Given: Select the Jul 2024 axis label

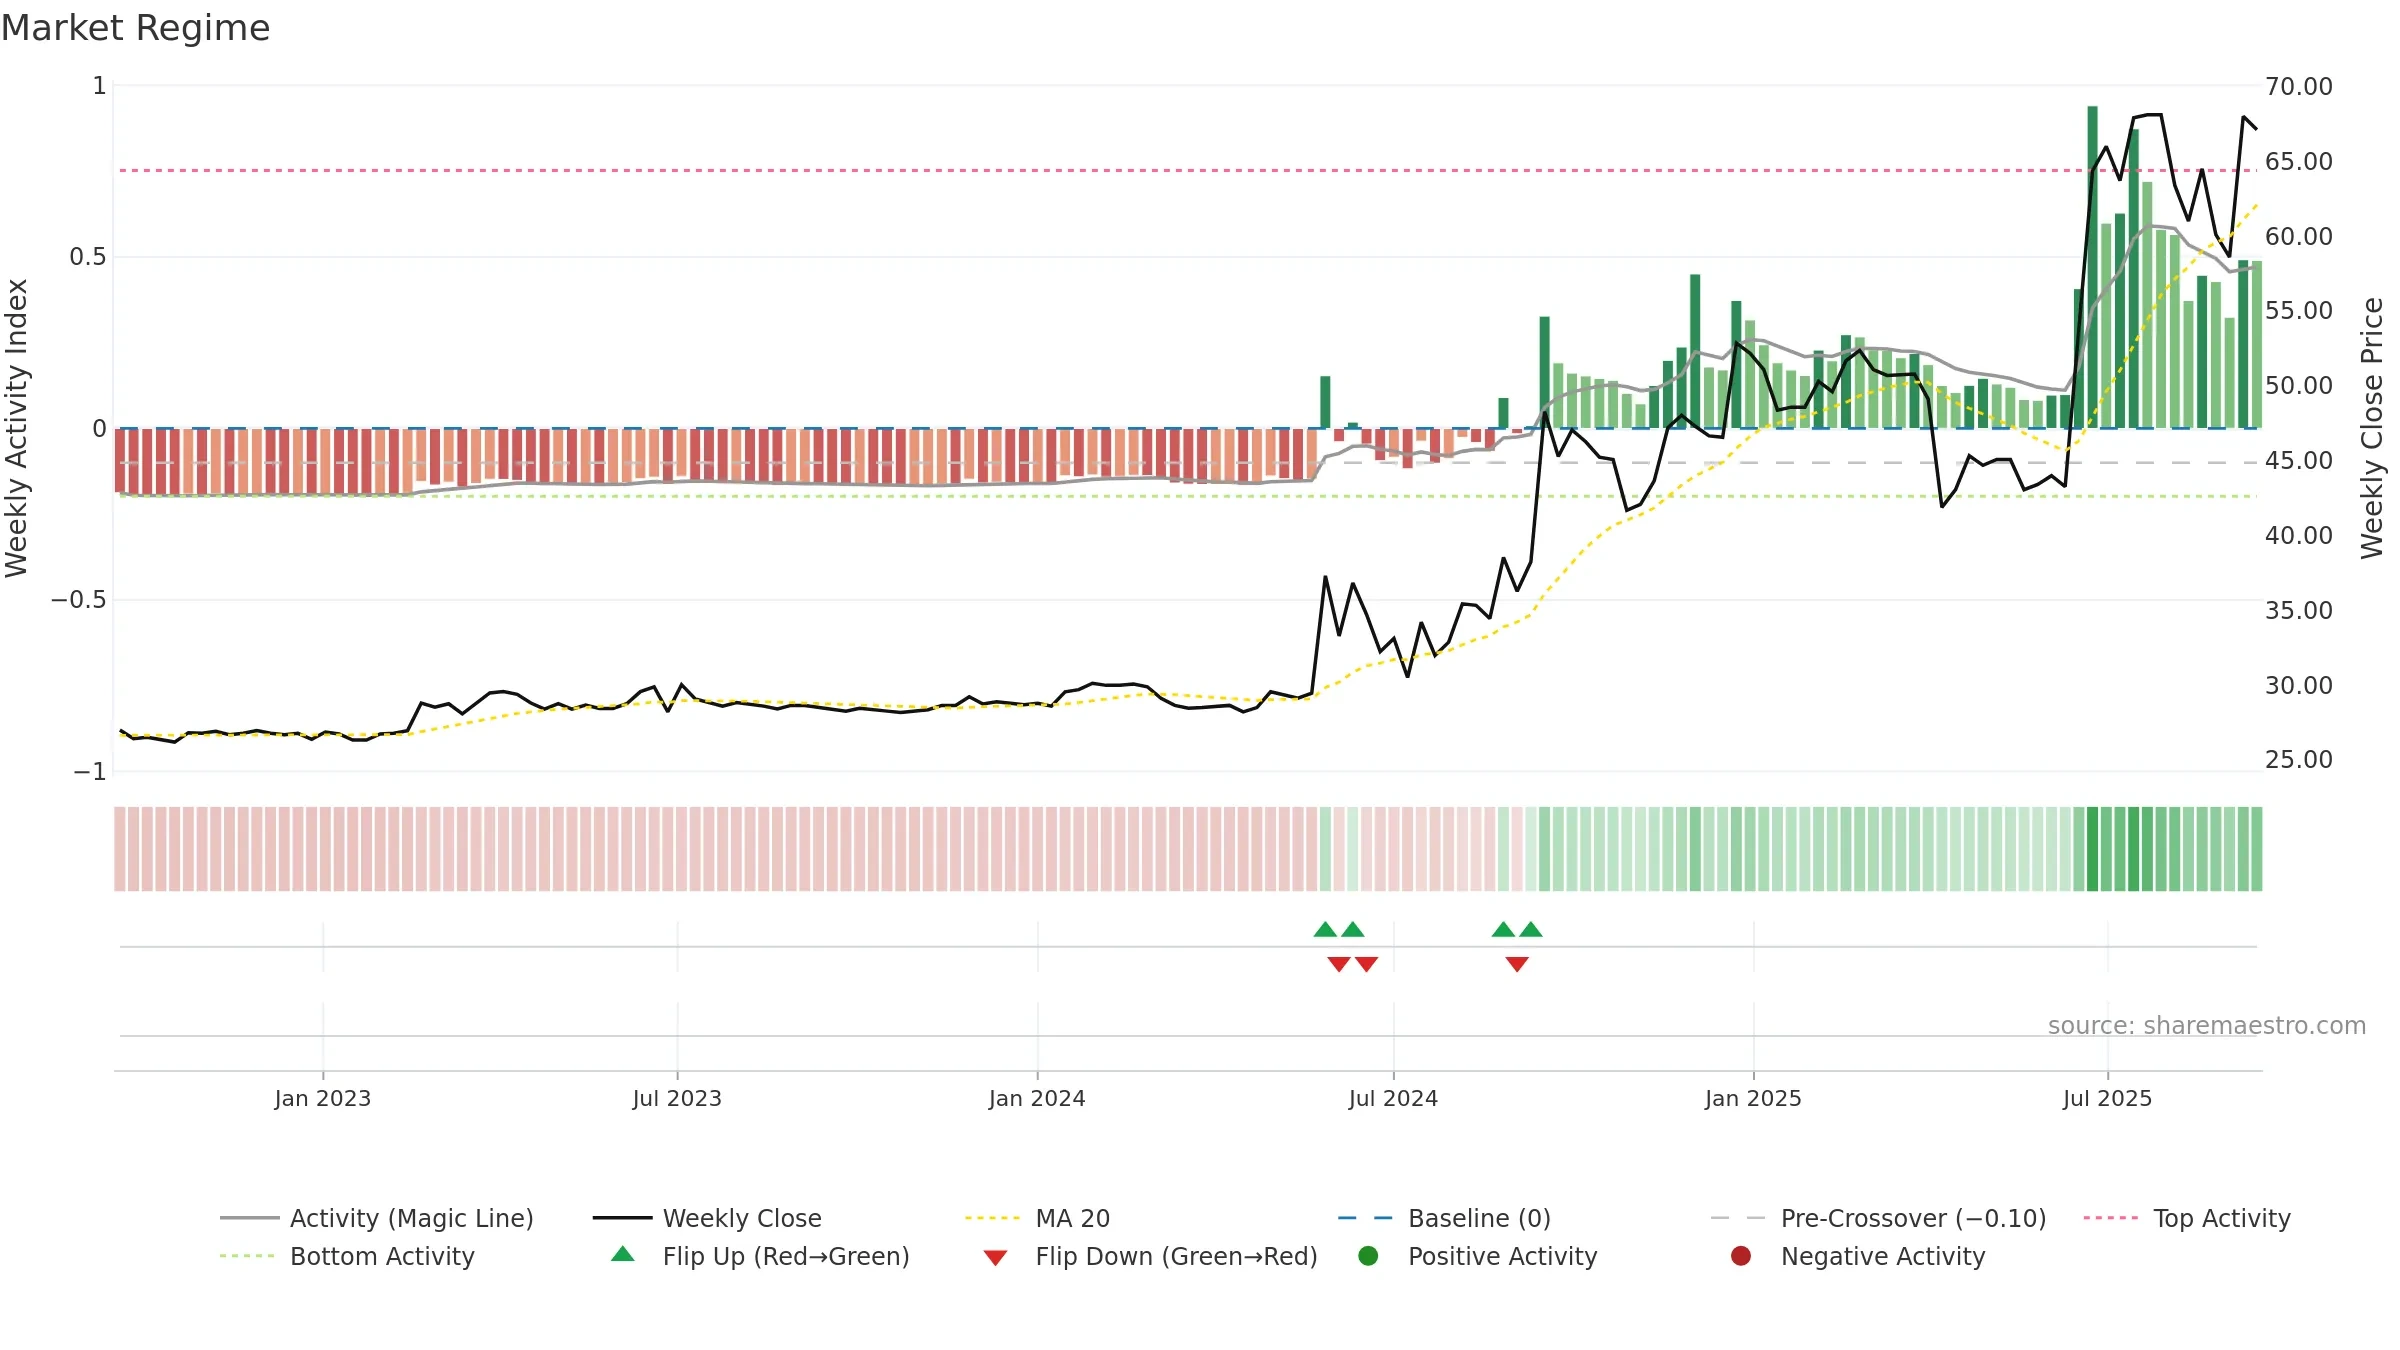Looking at the screenshot, I should (1393, 1098).
